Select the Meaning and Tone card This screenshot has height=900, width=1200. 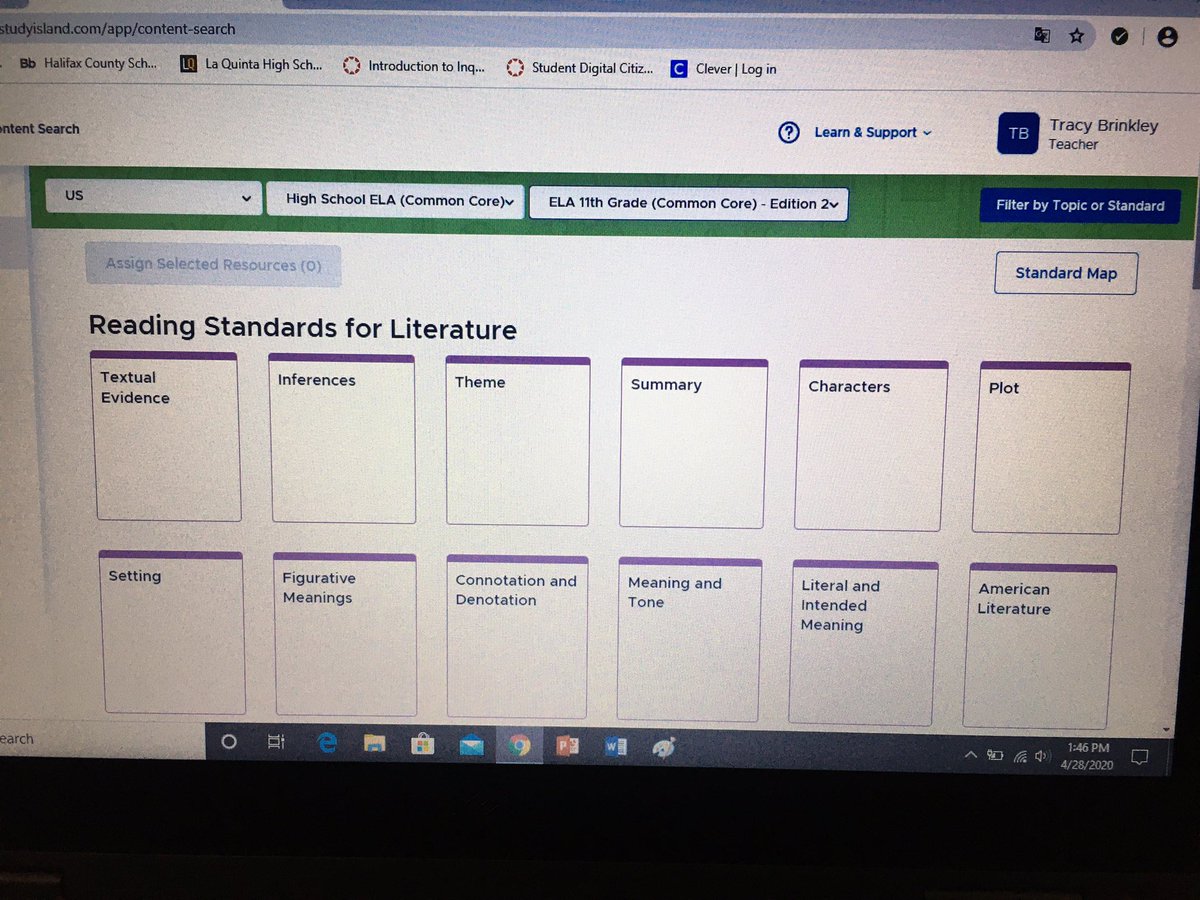689,640
